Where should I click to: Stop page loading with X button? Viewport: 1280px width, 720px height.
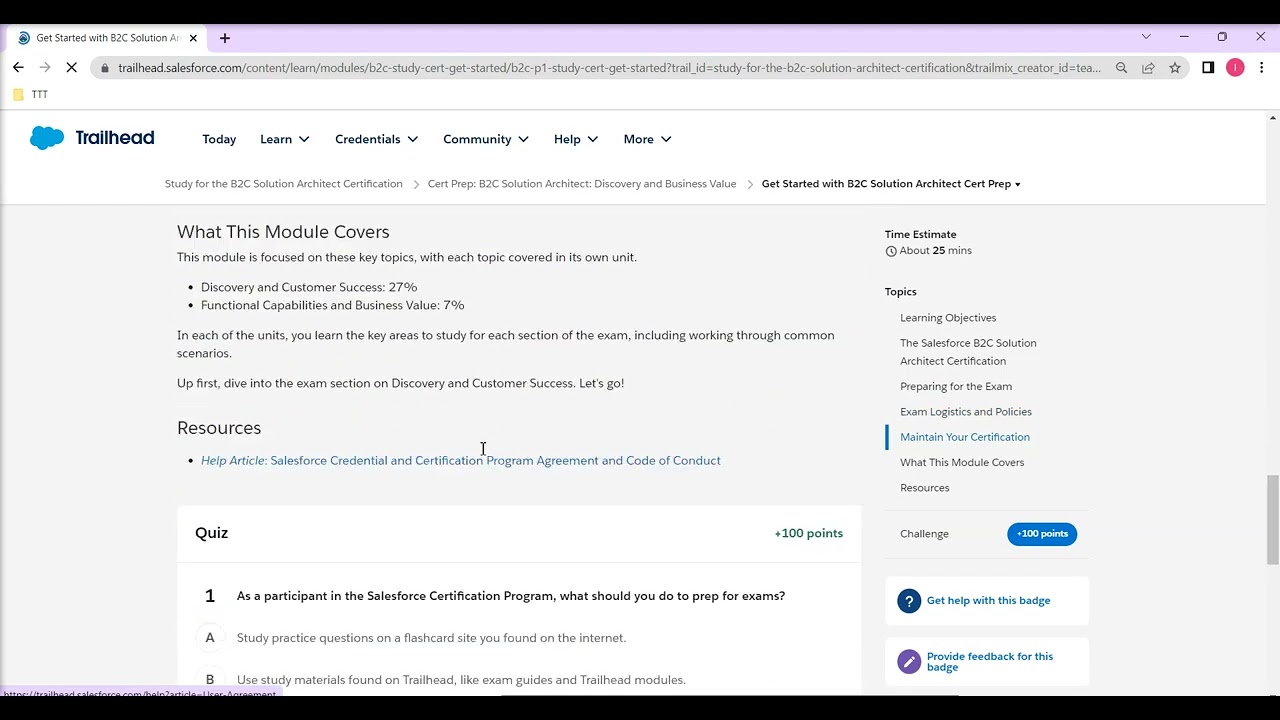72,67
